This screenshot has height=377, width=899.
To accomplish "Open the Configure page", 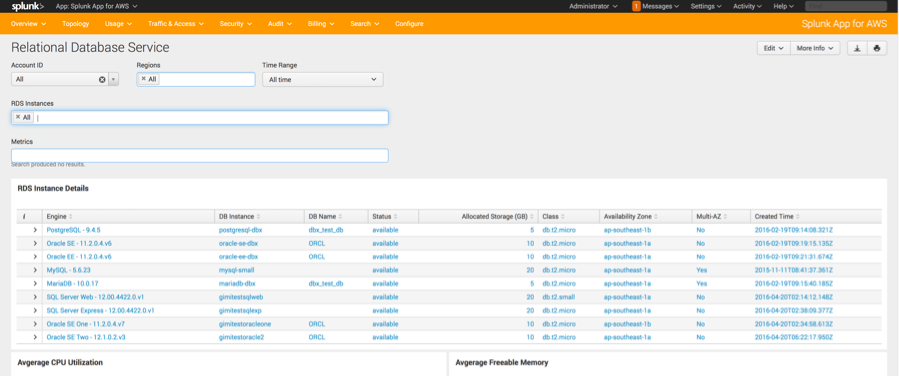I will (409, 24).
